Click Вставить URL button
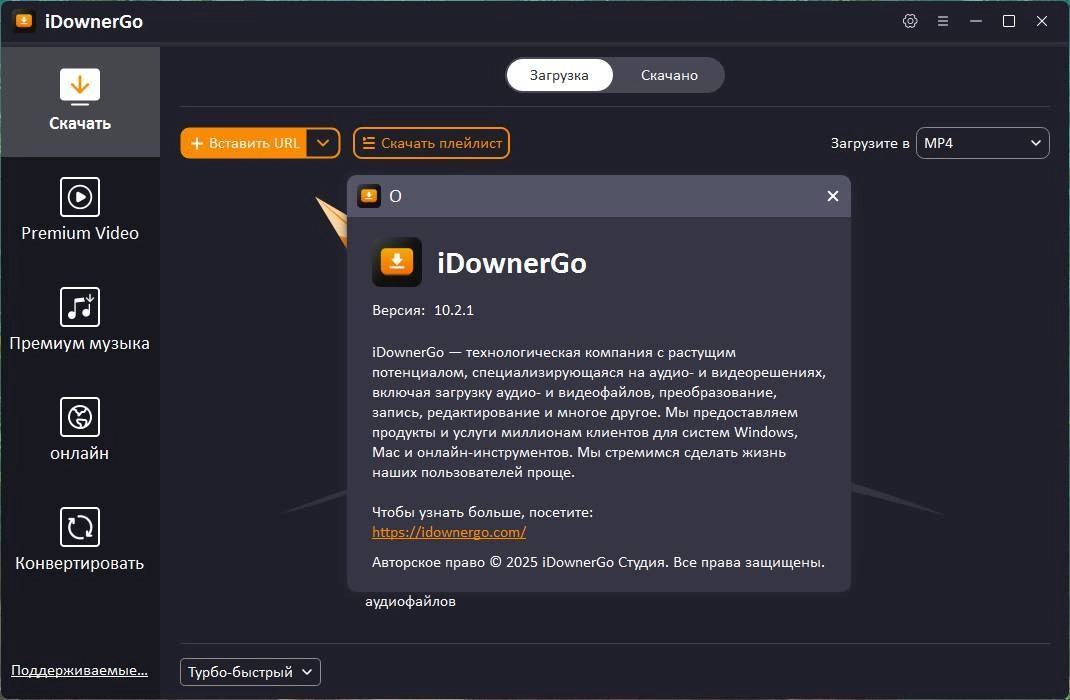Screen dimensions: 1070x700 click(244, 143)
